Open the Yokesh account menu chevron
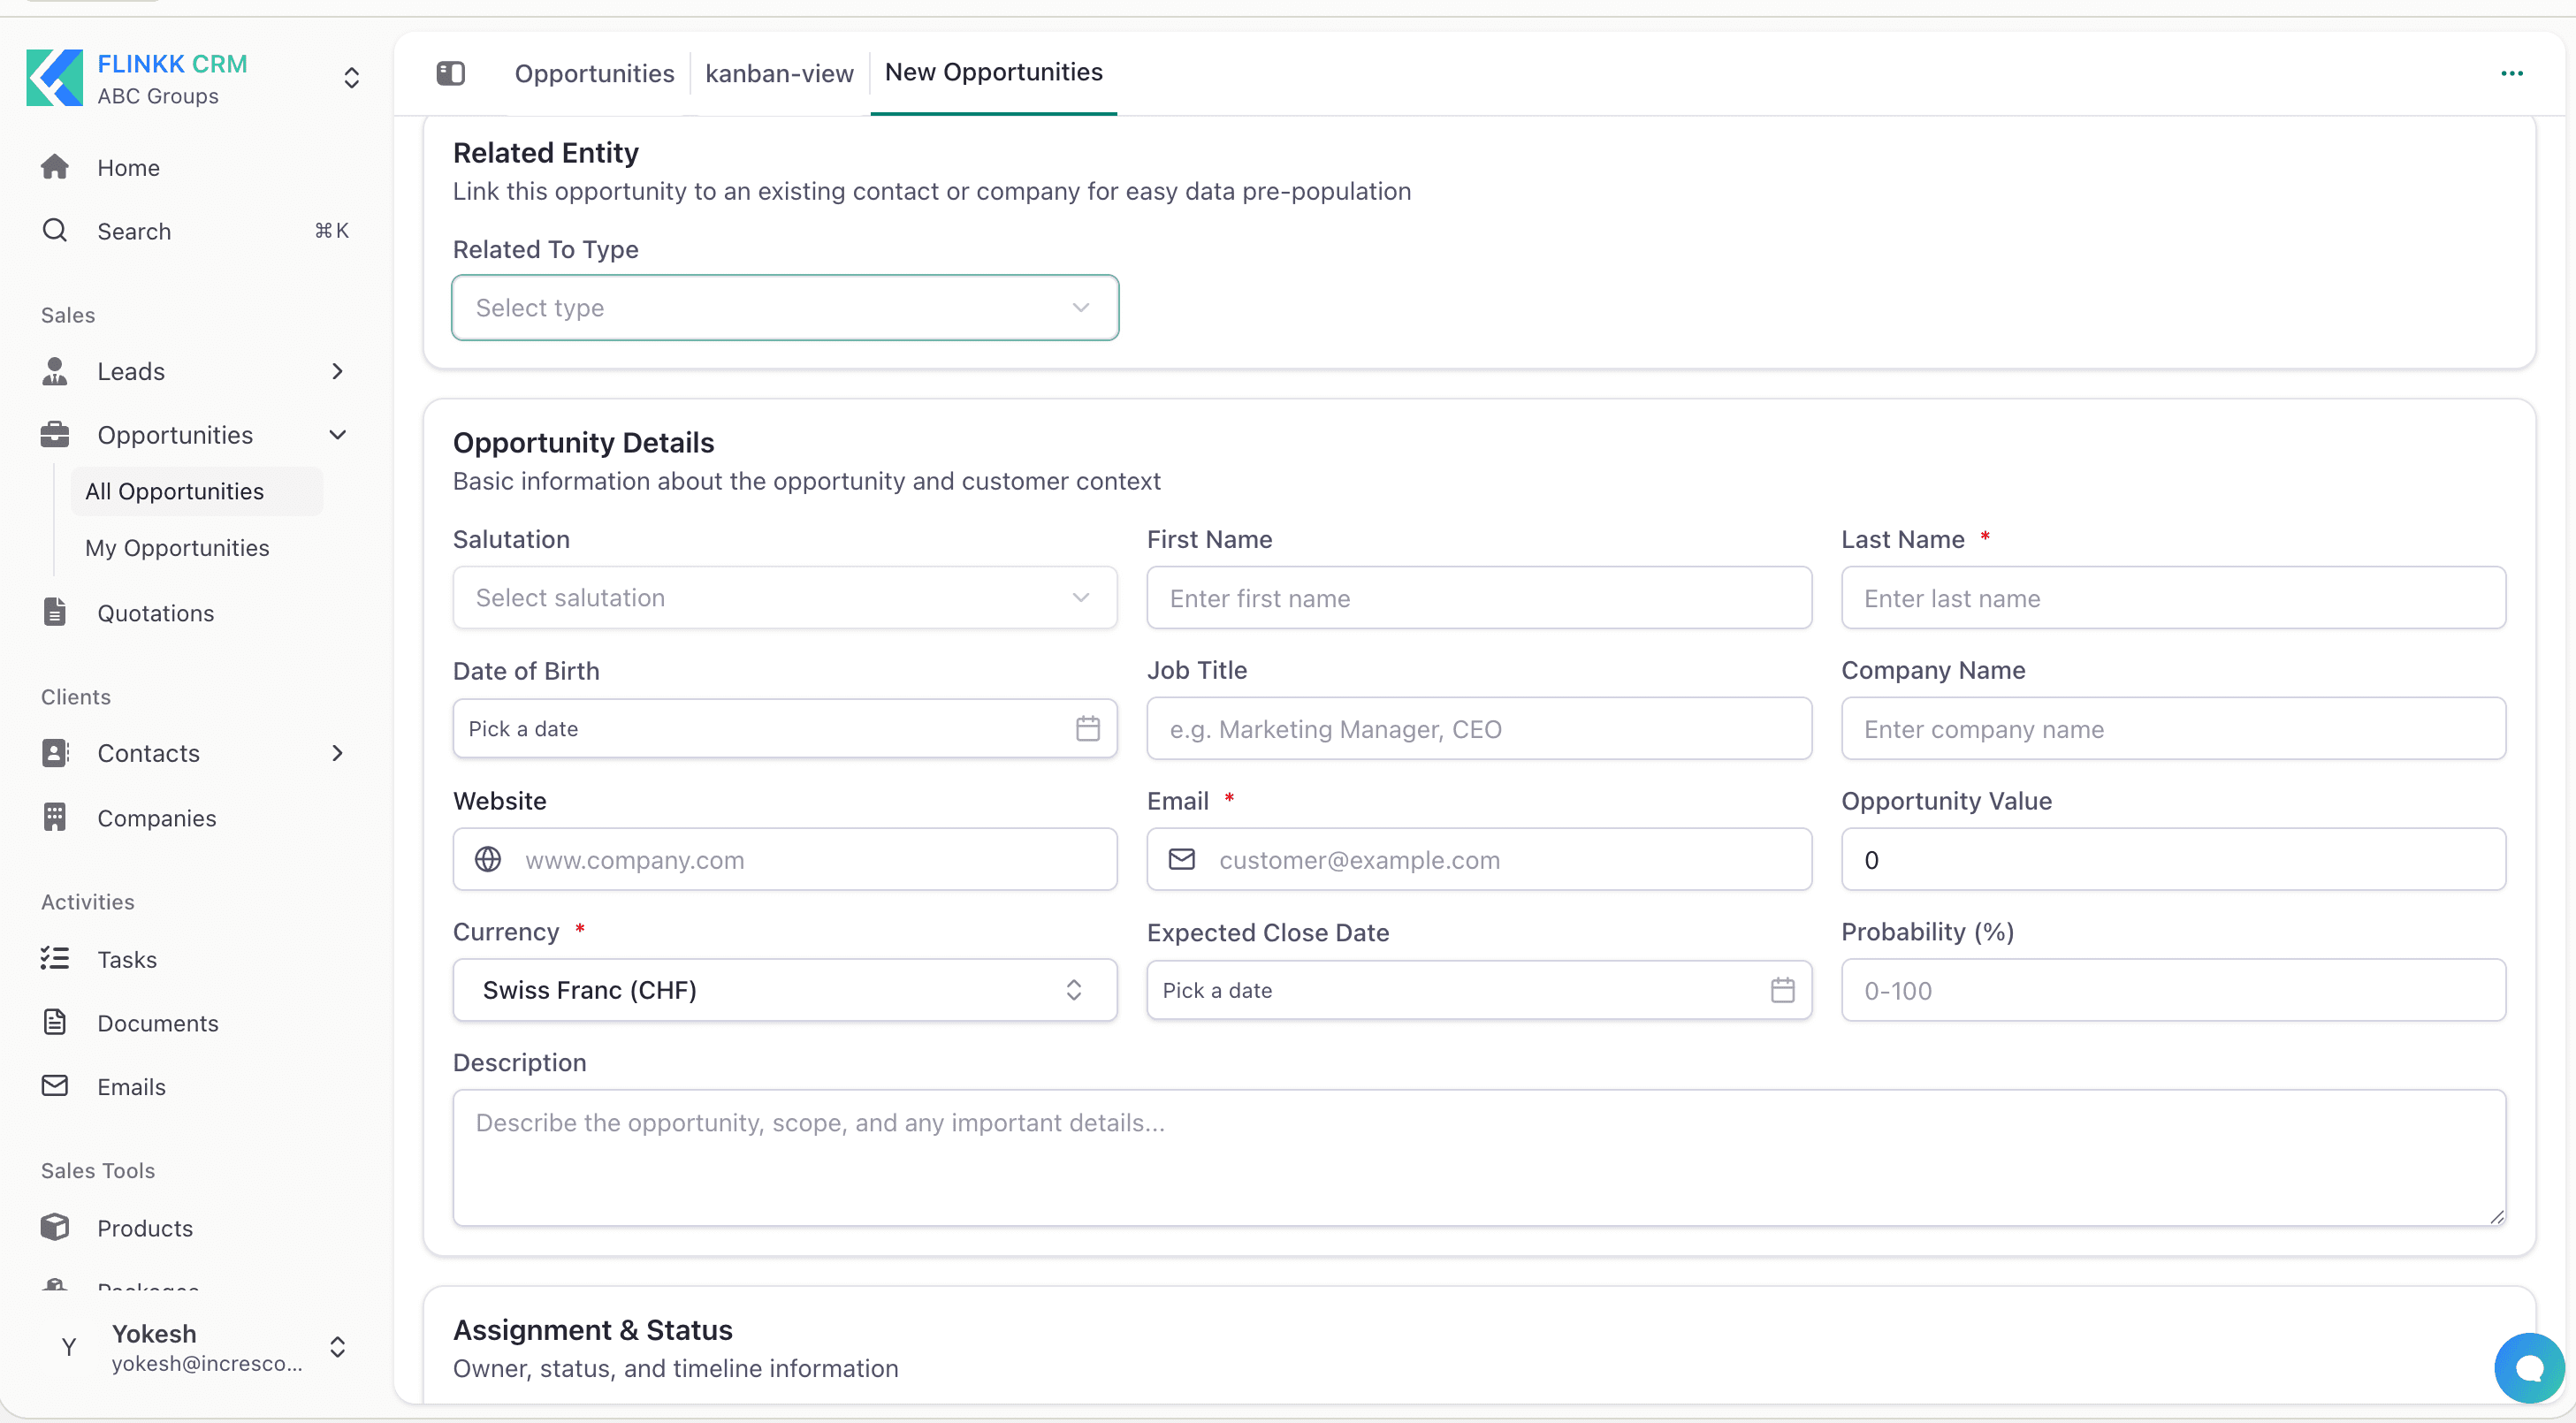This screenshot has height=1423, width=2576. pyautogui.click(x=338, y=1347)
